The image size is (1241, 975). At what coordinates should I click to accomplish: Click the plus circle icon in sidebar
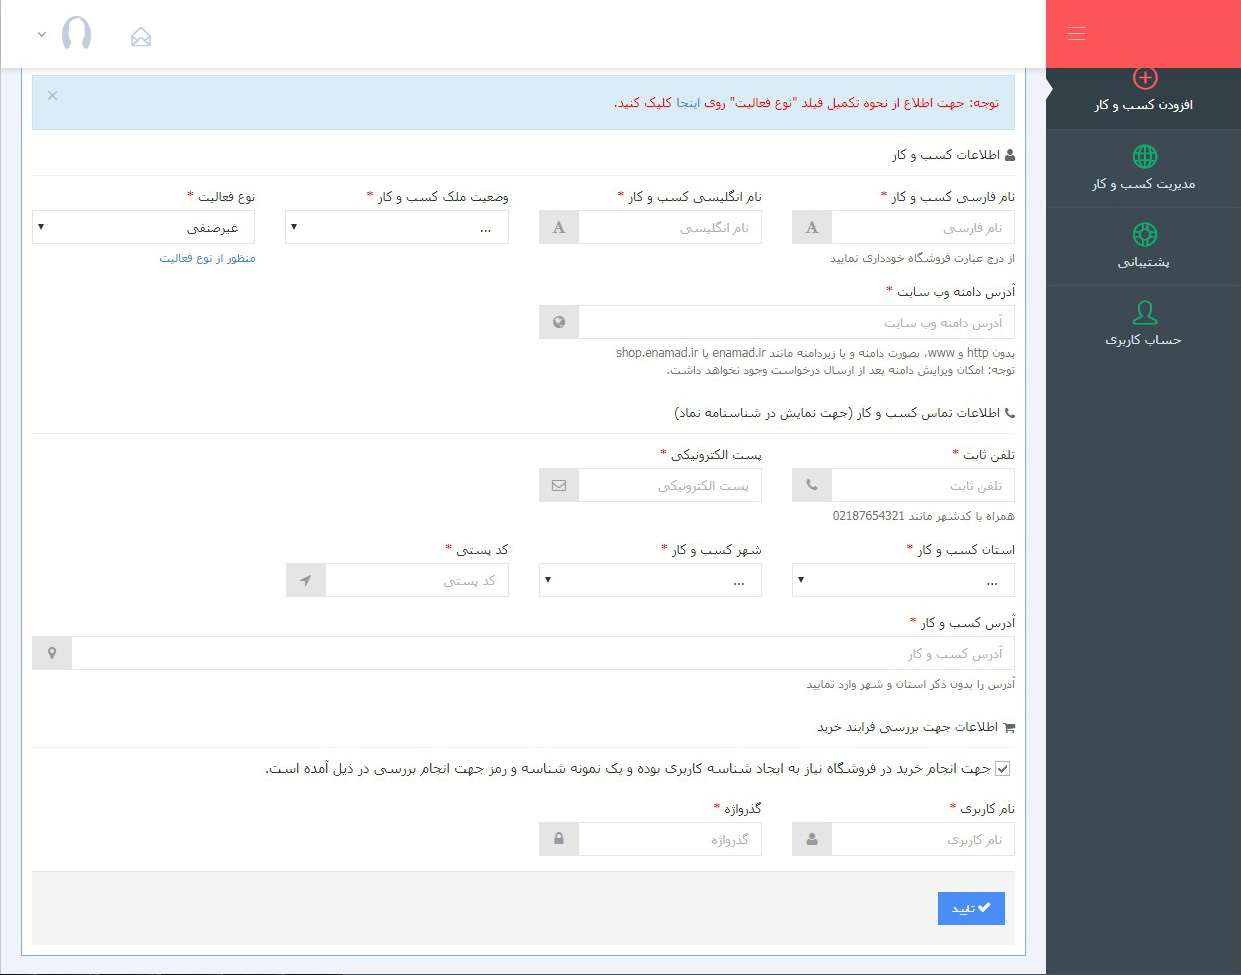point(1145,77)
